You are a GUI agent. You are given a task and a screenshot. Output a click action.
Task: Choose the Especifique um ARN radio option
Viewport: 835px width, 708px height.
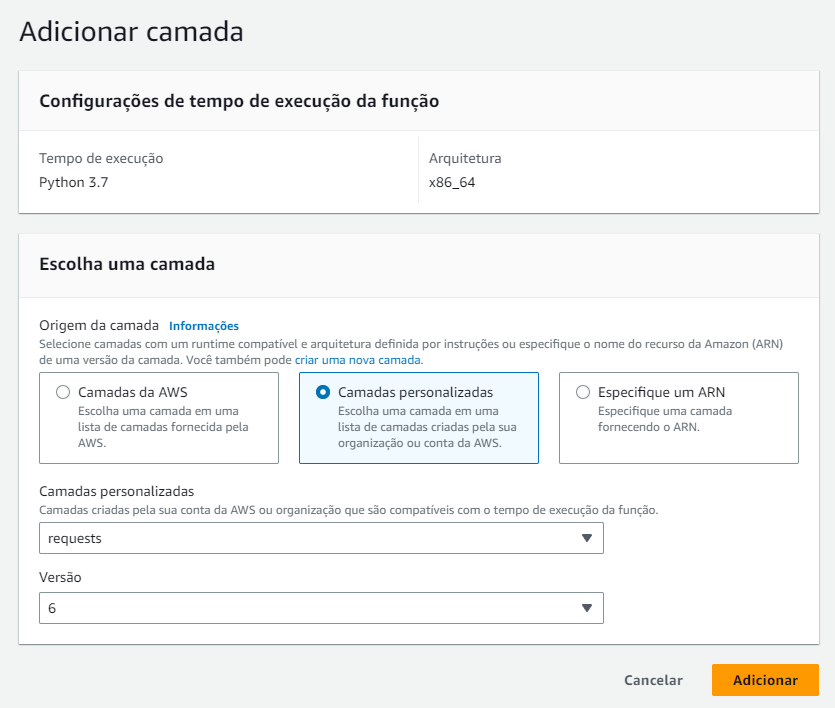pos(583,393)
